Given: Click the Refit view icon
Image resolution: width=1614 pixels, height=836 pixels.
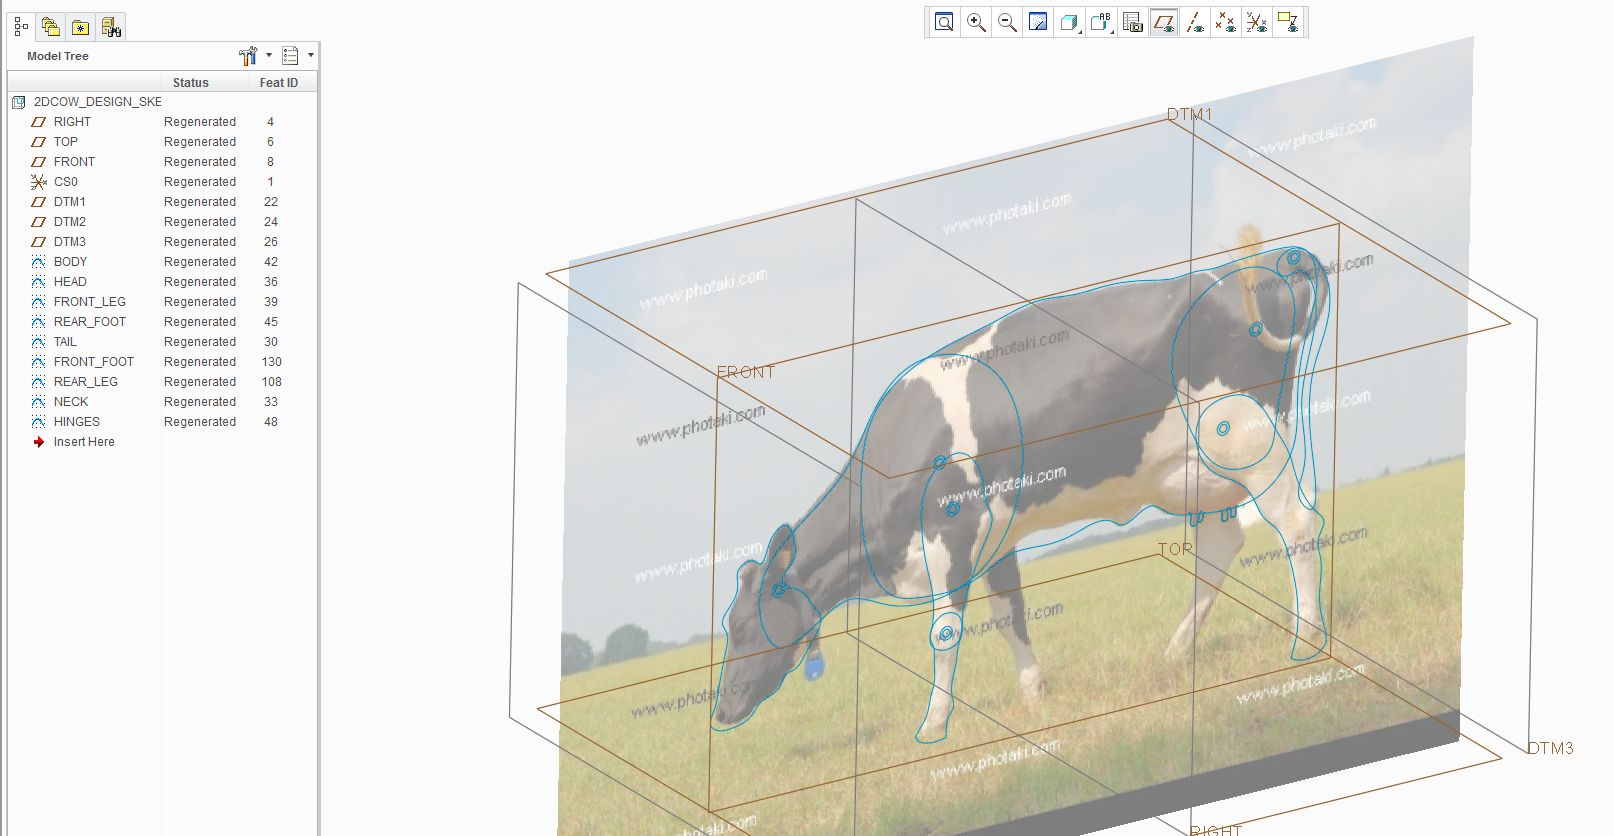Looking at the screenshot, I should [x=944, y=23].
